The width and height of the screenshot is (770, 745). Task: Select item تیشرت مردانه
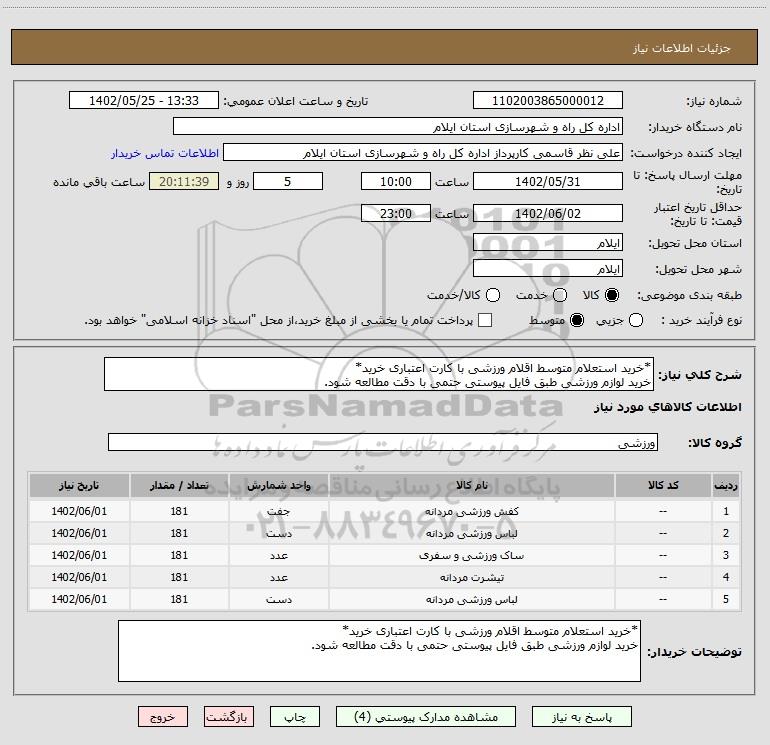coord(471,578)
